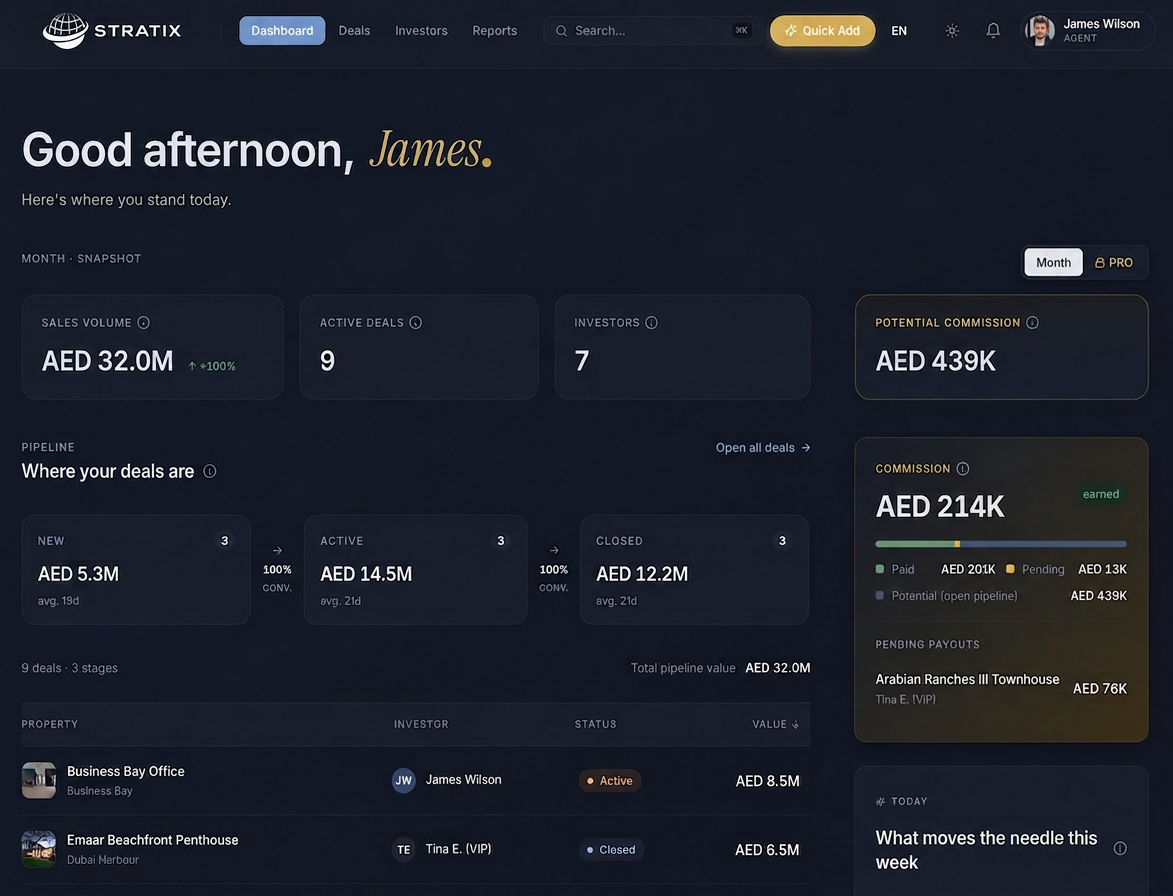Open the Deals tab

click(x=354, y=31)
